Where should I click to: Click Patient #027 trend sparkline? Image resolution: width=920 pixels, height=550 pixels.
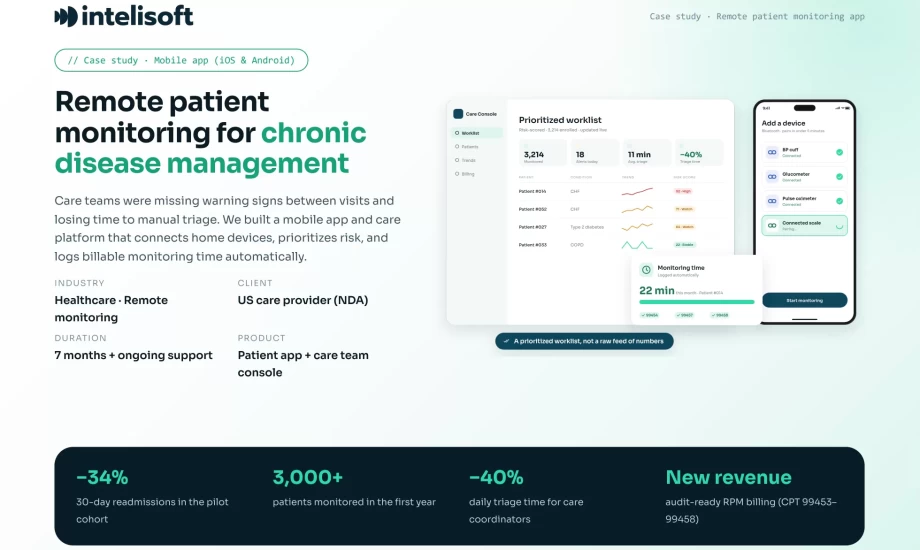click(x=637, y=227)
